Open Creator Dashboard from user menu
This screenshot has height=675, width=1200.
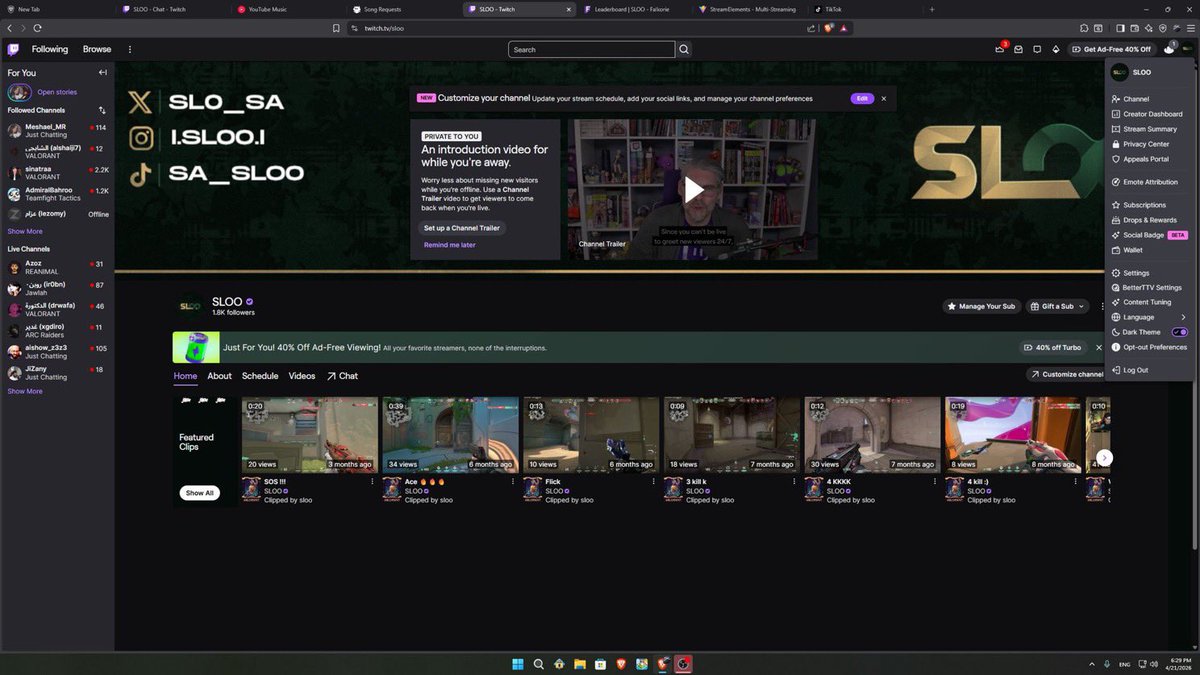coord(1149,114)
